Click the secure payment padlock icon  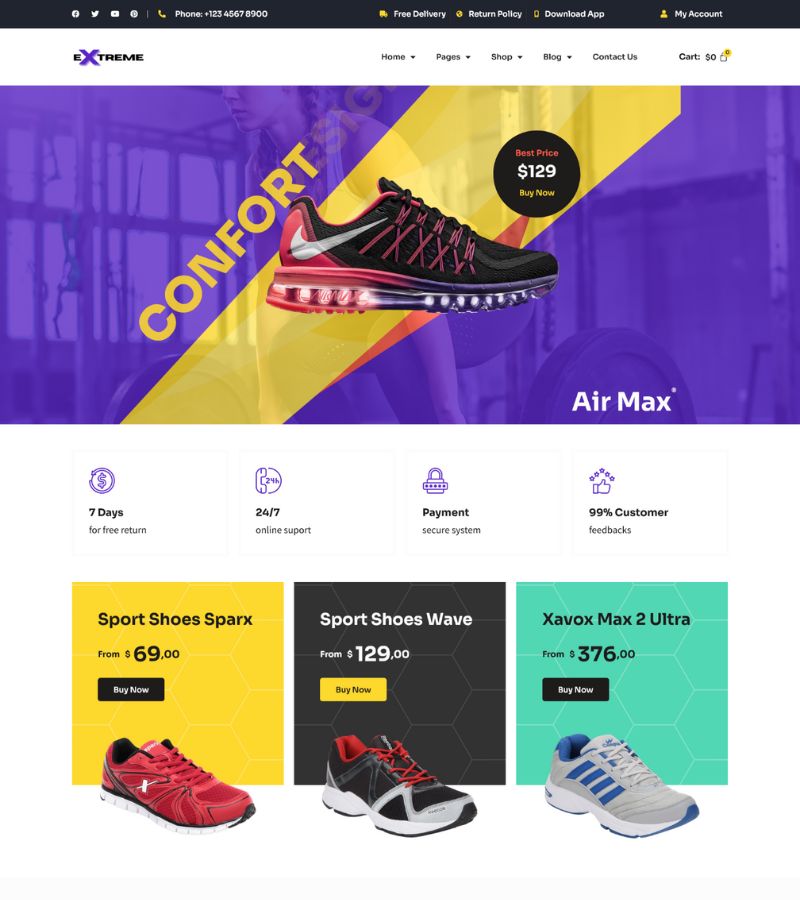pos(435,480)
